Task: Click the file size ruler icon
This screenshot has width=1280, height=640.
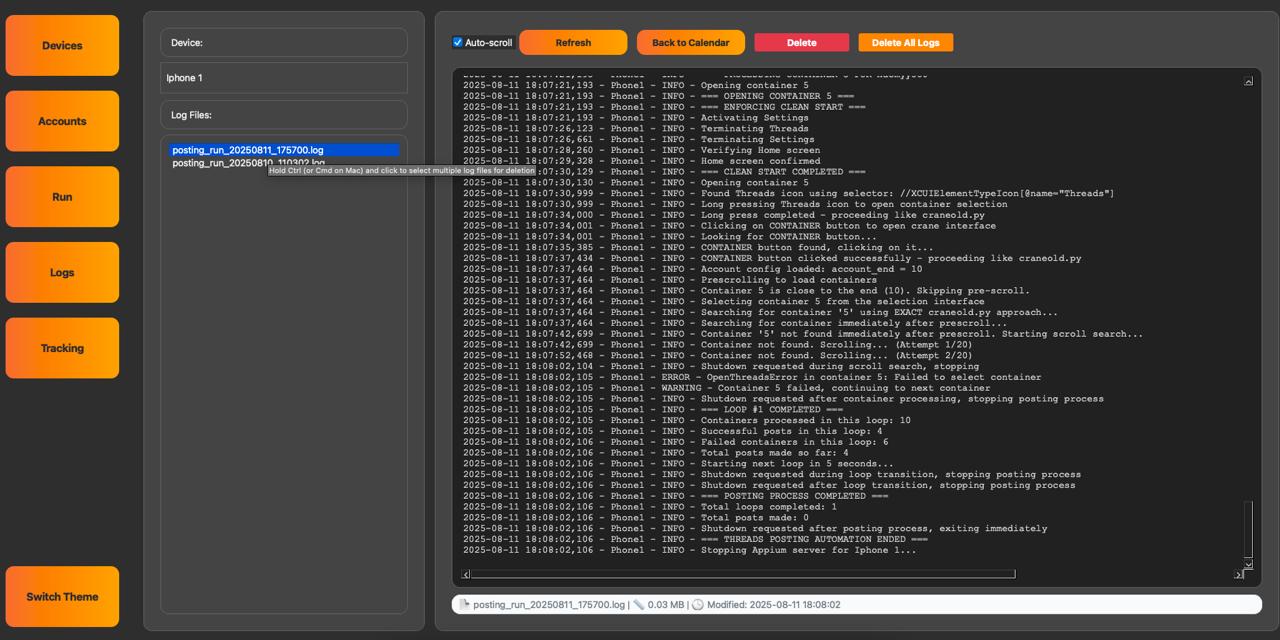Action: pyautogui.click(x=639, y=605)
